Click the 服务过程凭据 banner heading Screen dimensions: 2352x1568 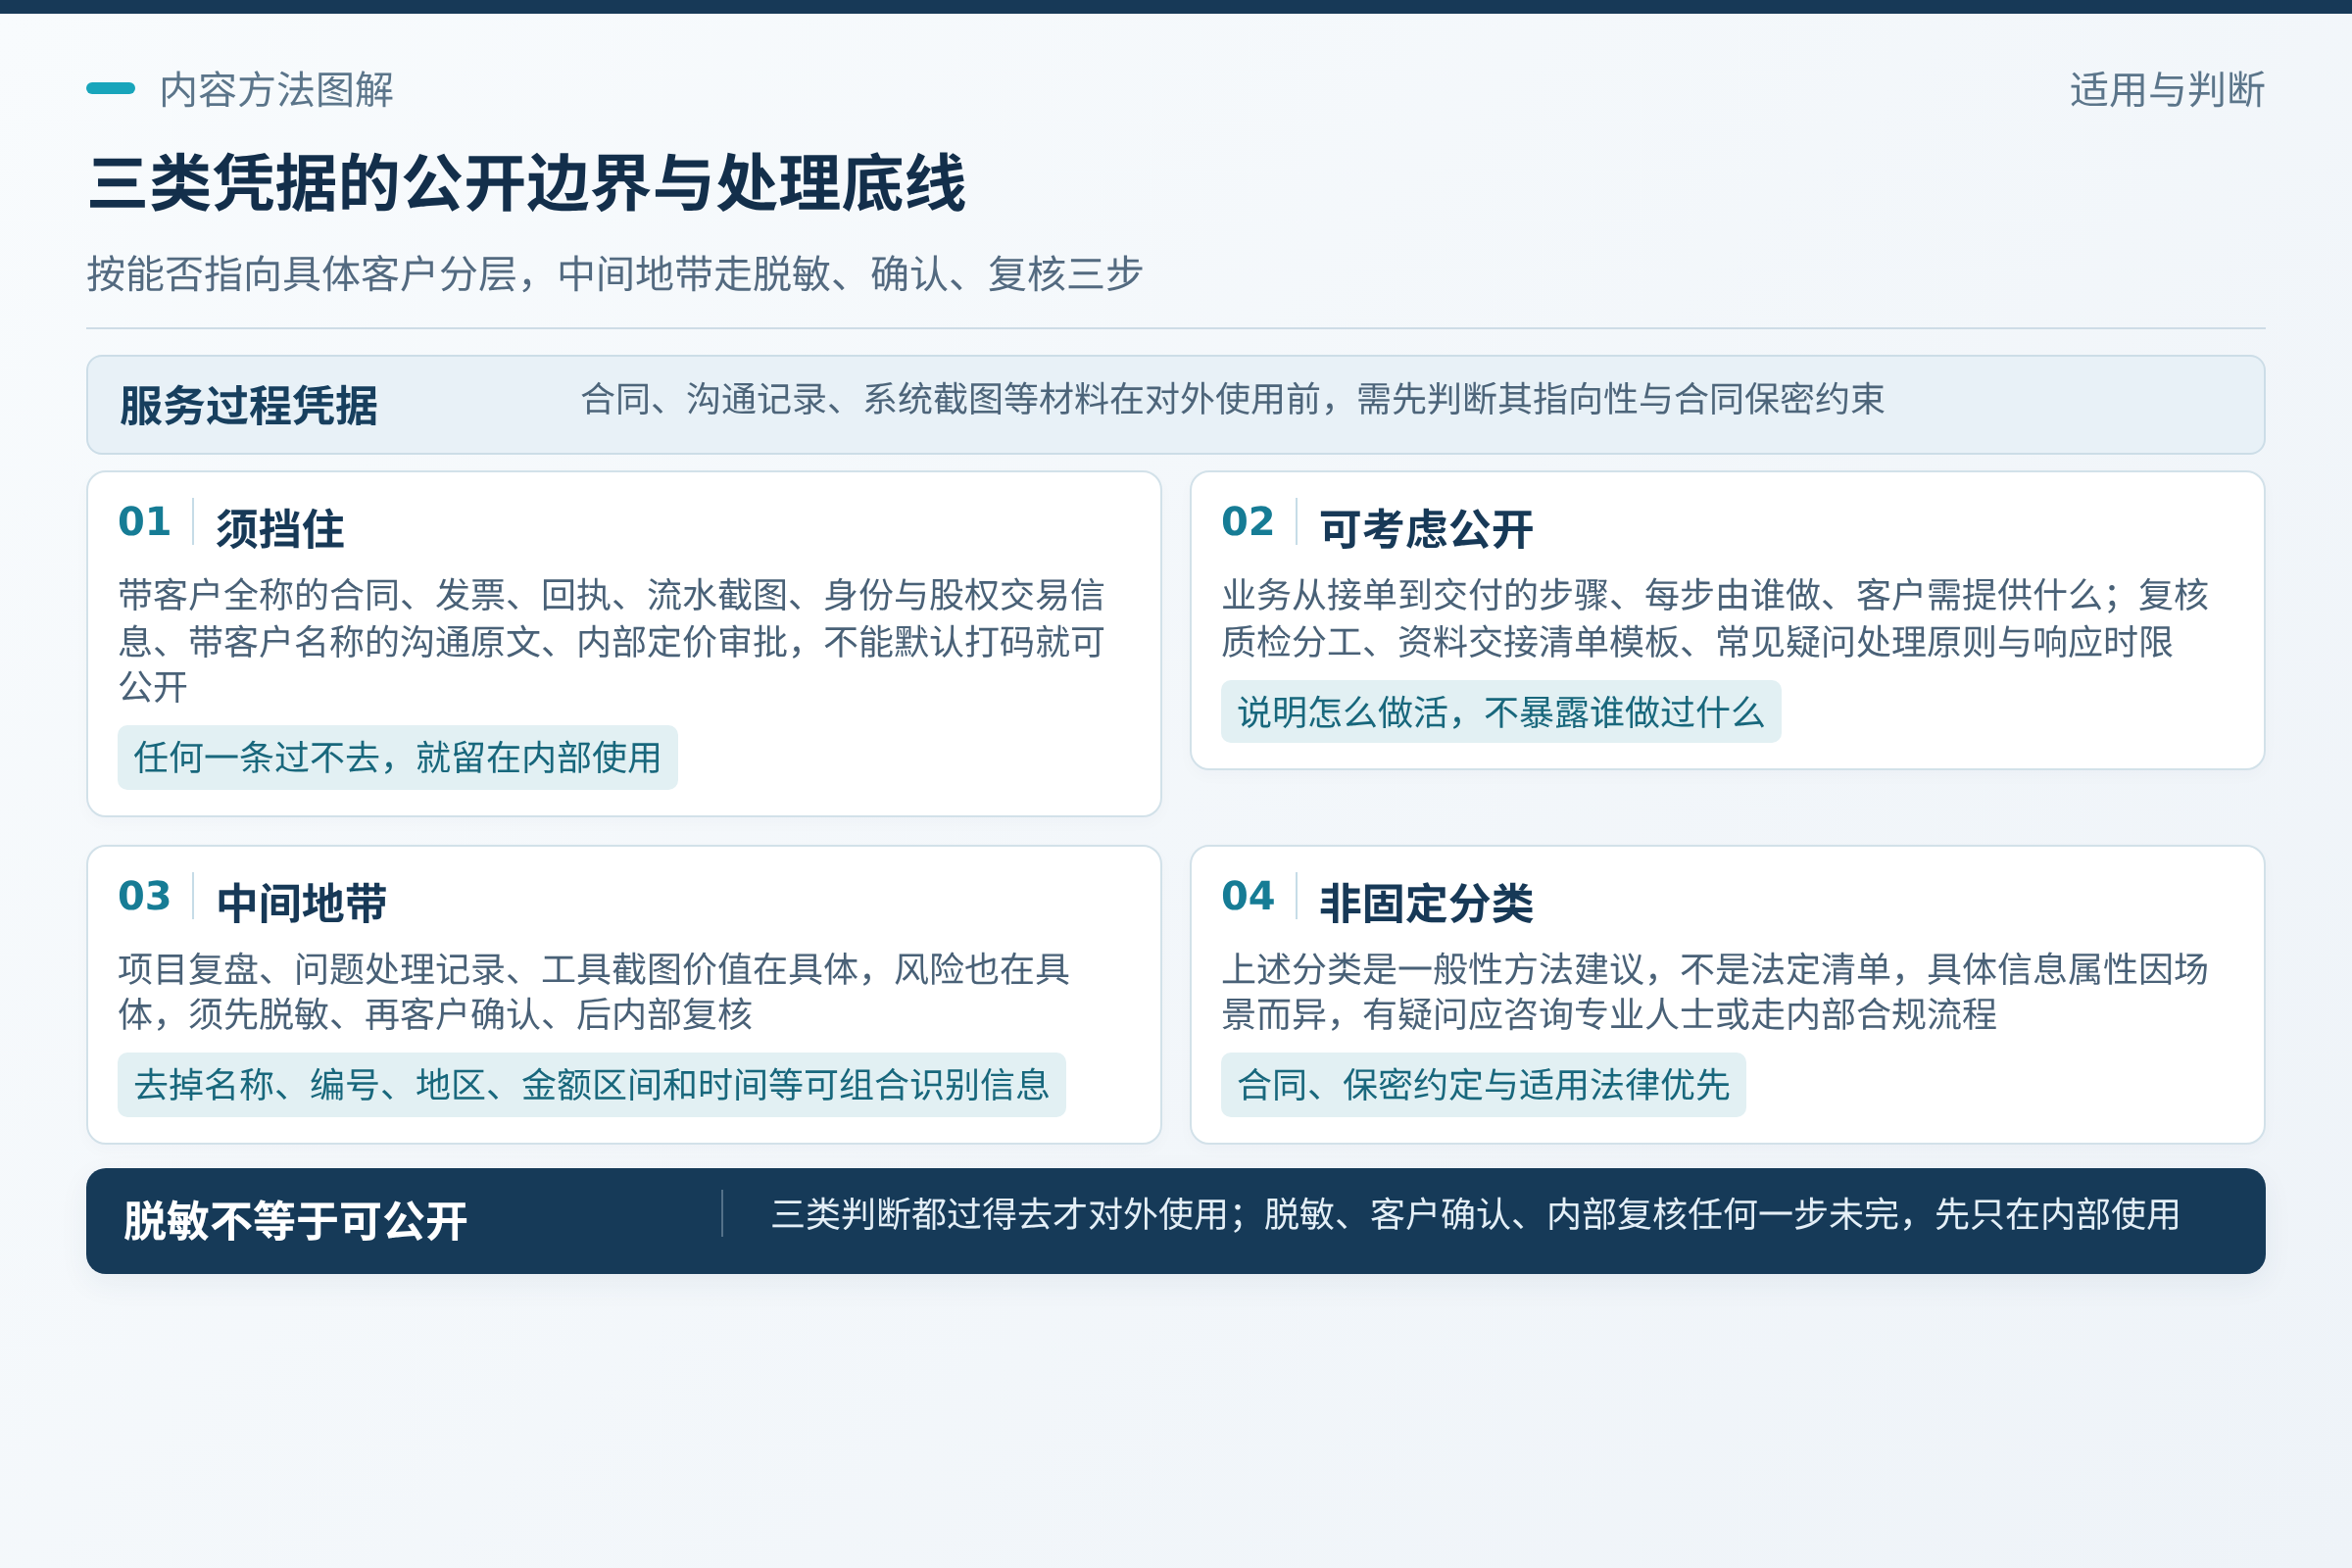[249, 406]
